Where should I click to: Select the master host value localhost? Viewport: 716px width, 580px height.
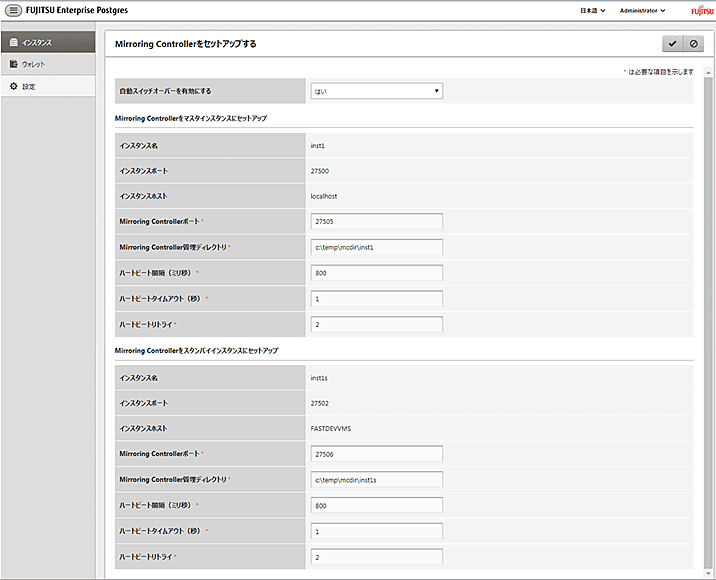pos(324,196)
